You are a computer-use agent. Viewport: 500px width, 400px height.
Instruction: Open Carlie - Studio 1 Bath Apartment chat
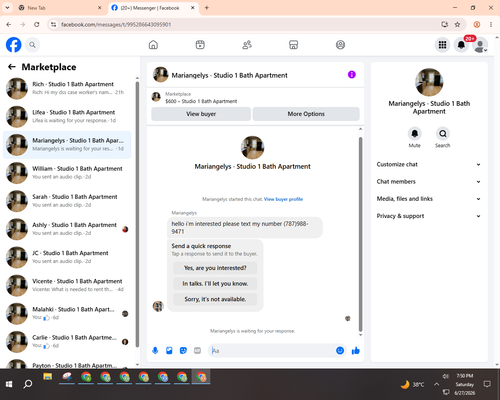[67, 342]
